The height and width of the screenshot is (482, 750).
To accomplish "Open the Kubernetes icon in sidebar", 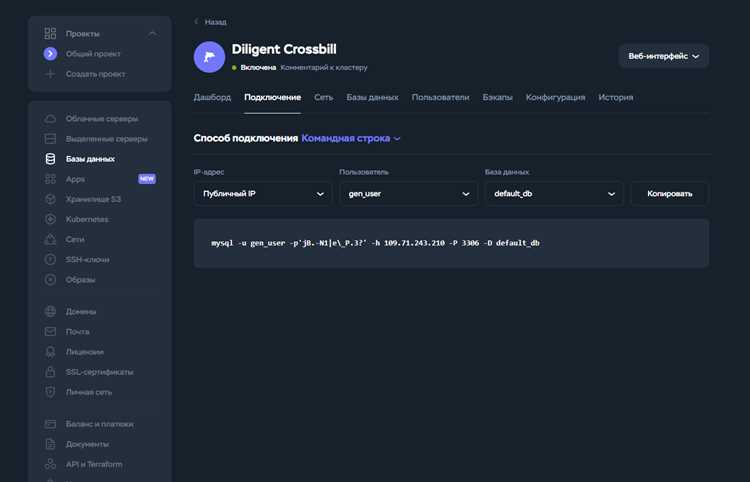I will pyautogui.click(x=50, y=219).
